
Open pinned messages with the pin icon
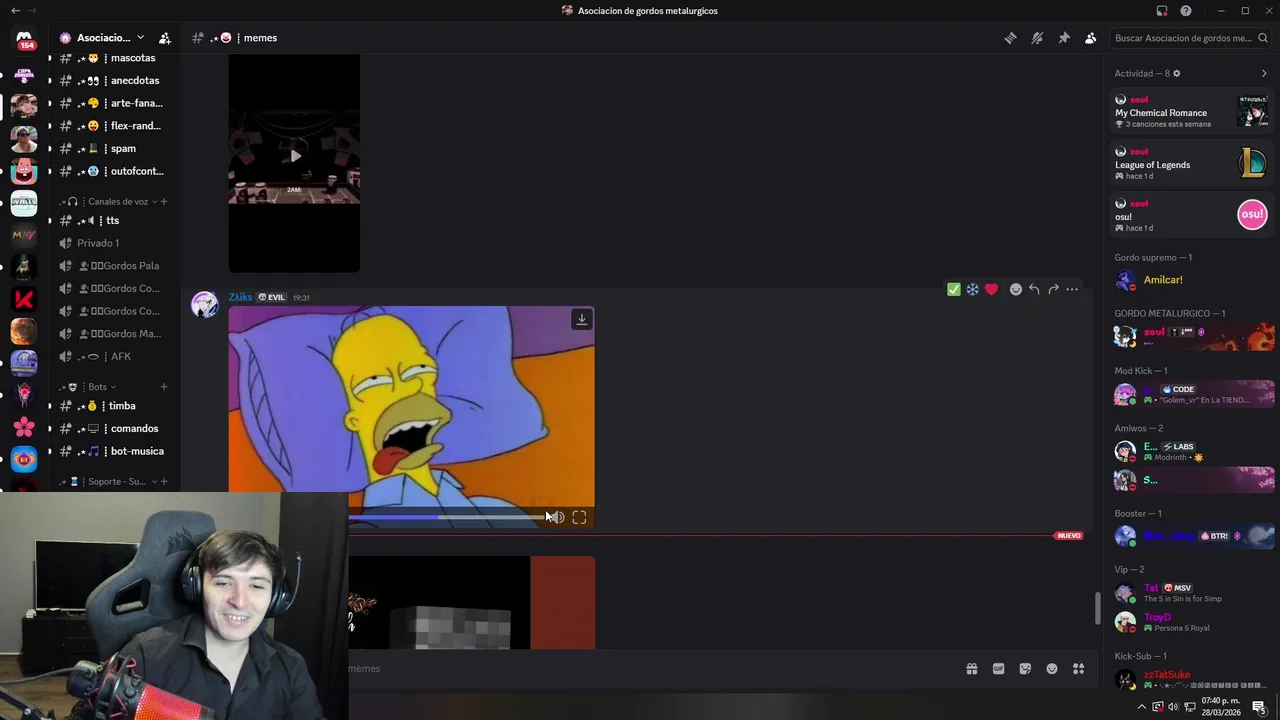(1064, 38)
